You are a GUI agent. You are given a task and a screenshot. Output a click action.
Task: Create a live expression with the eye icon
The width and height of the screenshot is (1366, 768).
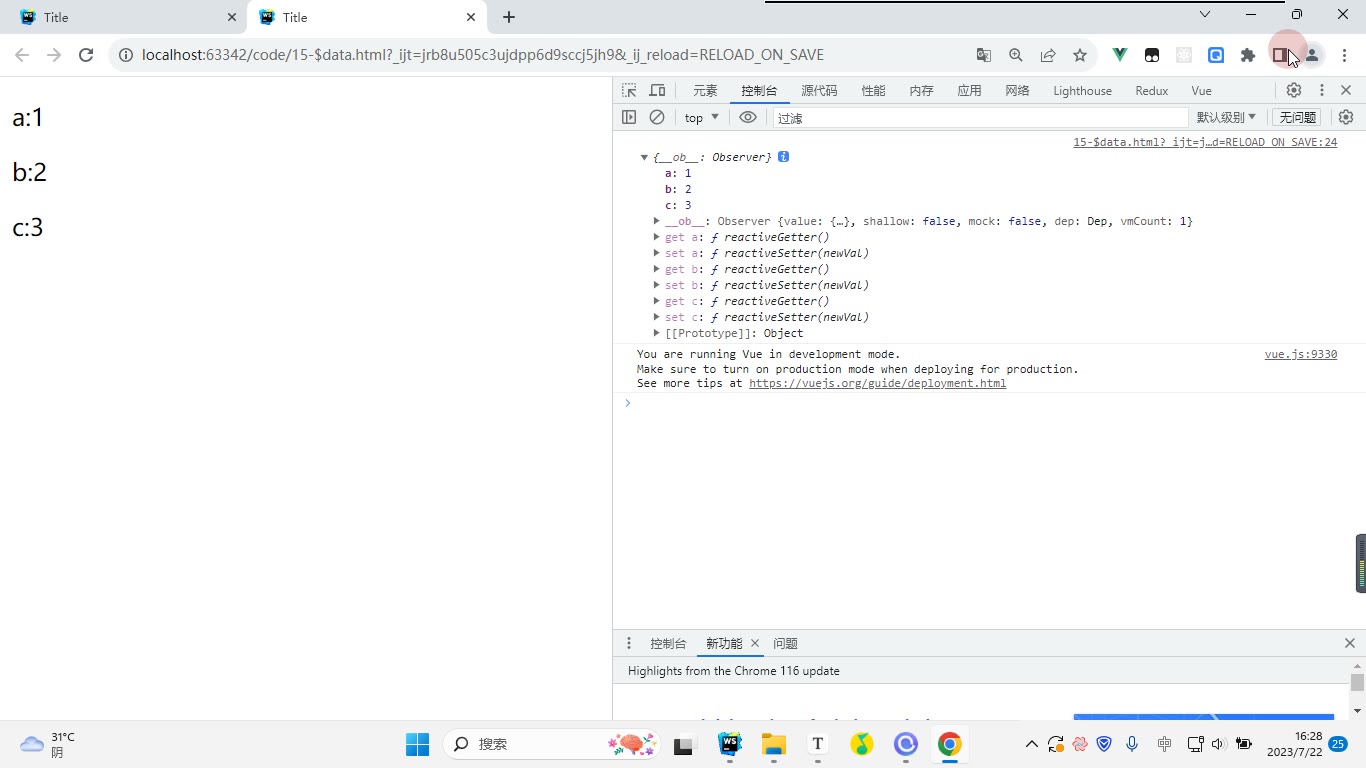(748, 117)
